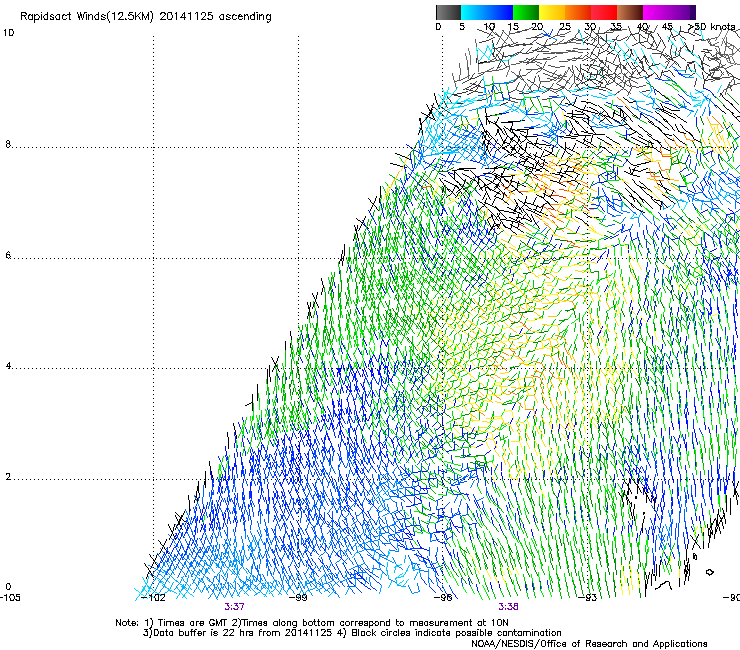Click the legend label '25'
Image resolution: width=740 pixels, height=650 pixels.
coord(565,27)
